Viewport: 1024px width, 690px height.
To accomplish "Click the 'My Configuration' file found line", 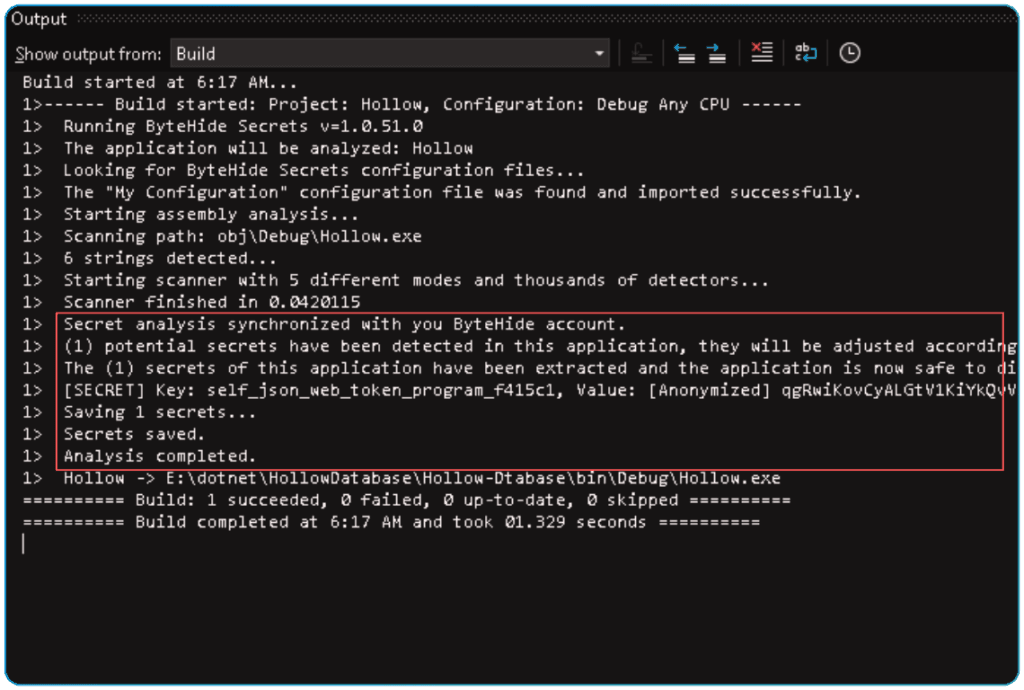I will (x=462, y=193).
